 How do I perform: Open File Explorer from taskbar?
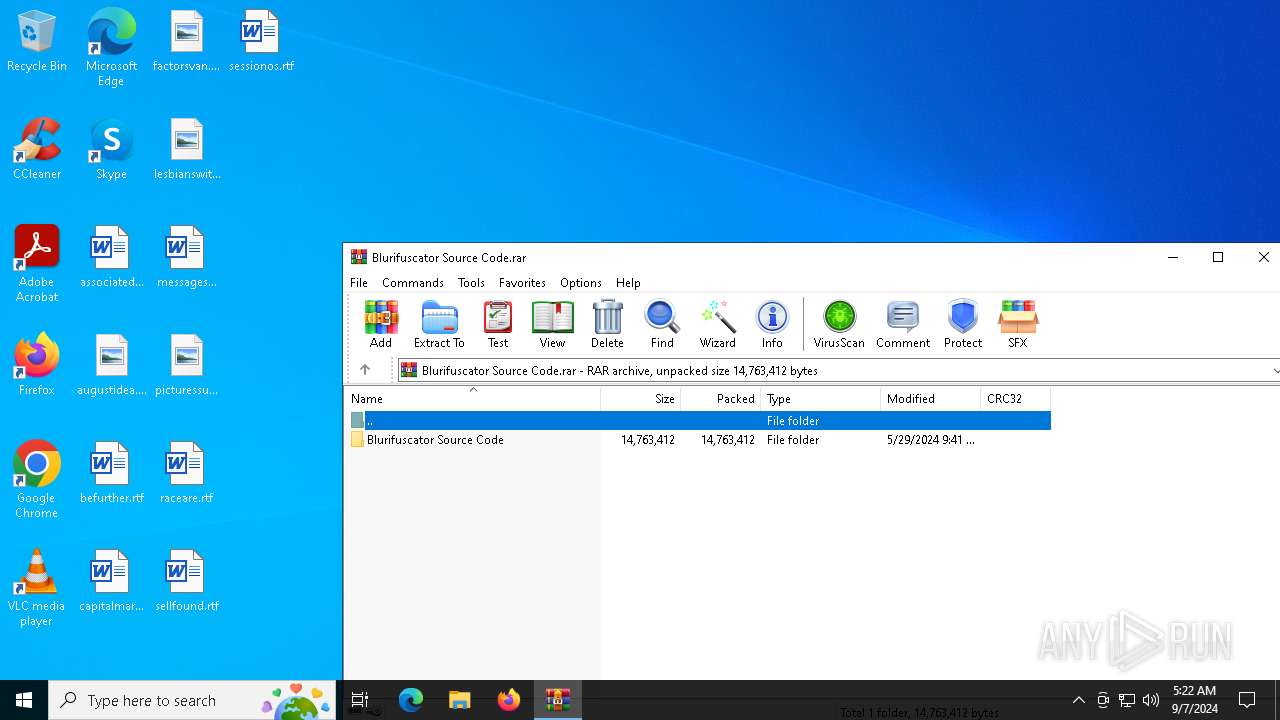click(460, 700)
